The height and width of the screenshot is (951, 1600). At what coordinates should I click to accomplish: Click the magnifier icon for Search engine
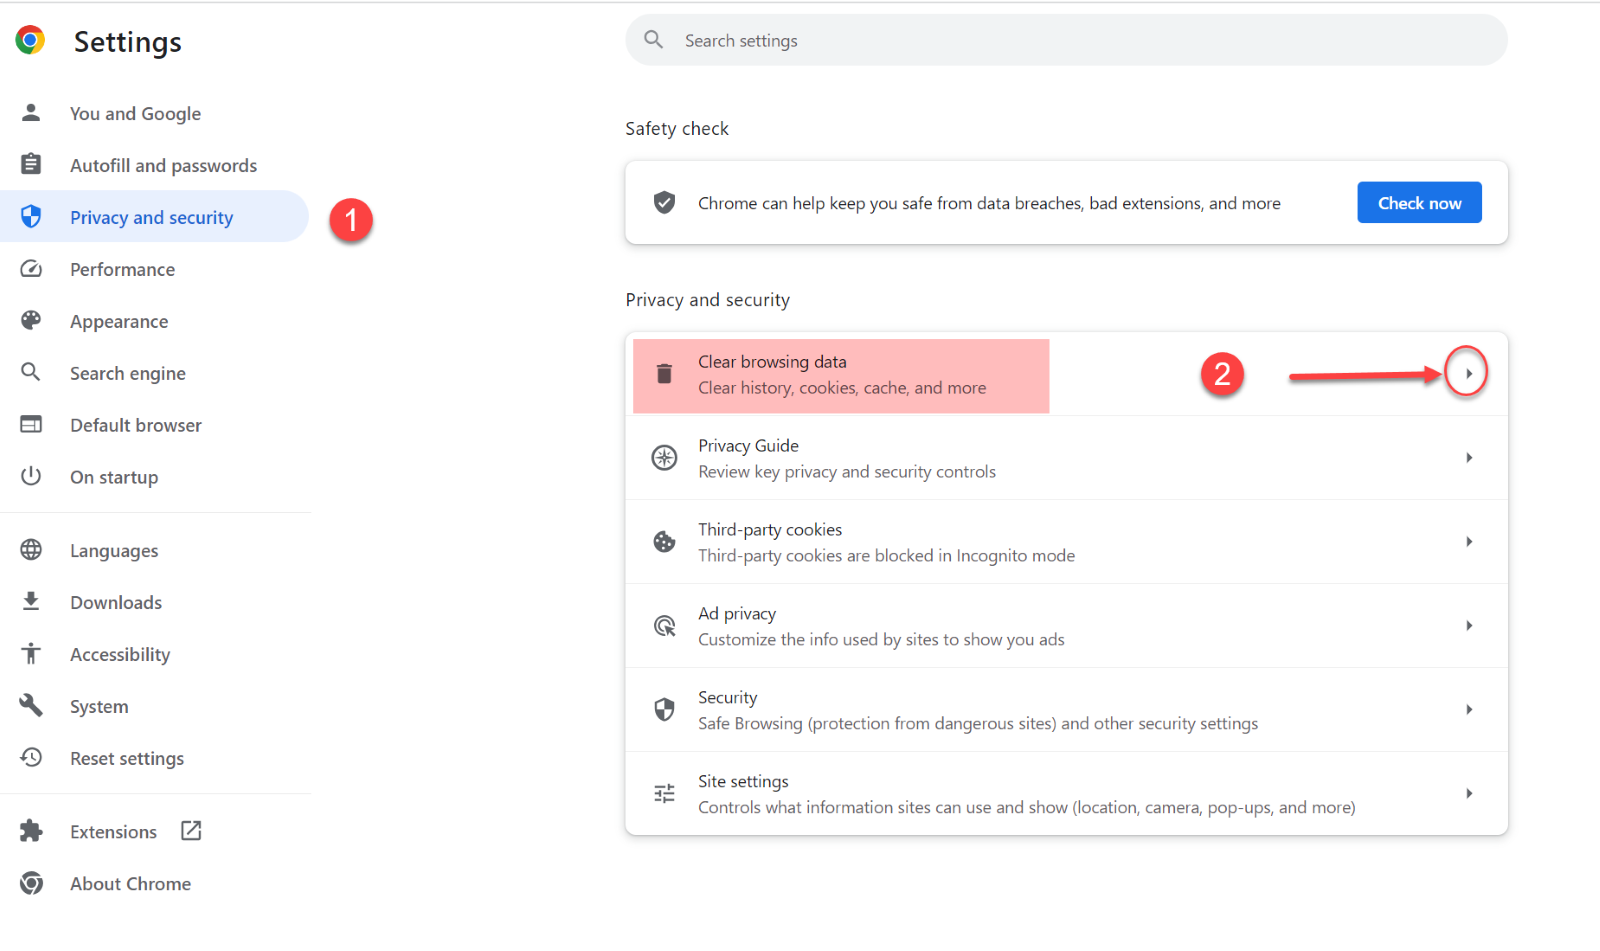31,372
